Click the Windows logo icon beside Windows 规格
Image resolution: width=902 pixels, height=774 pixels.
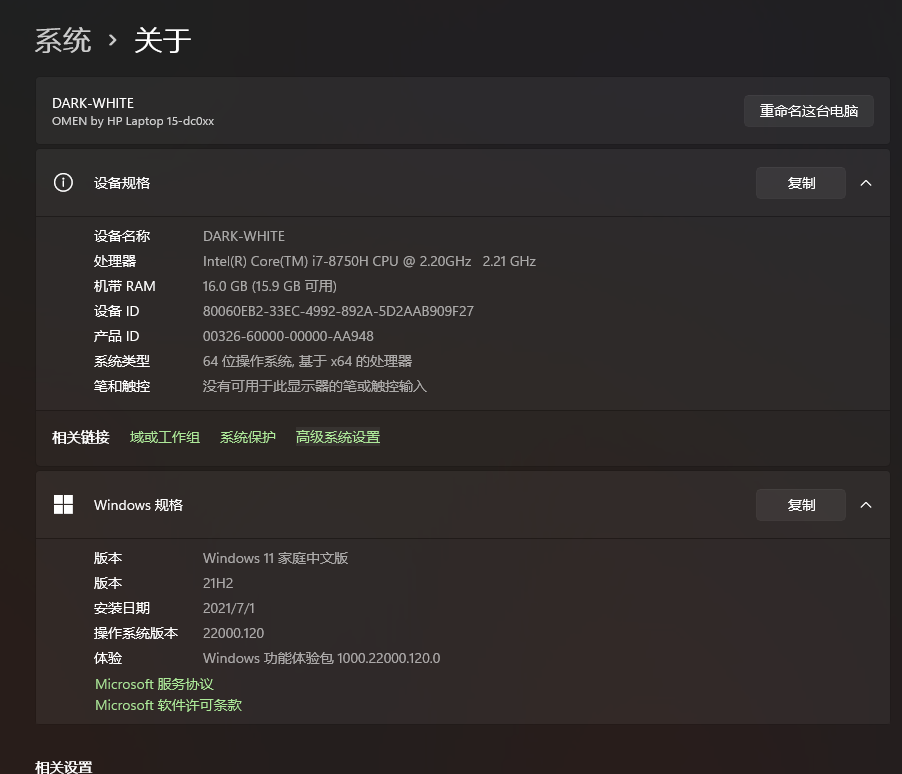point(63,505)
